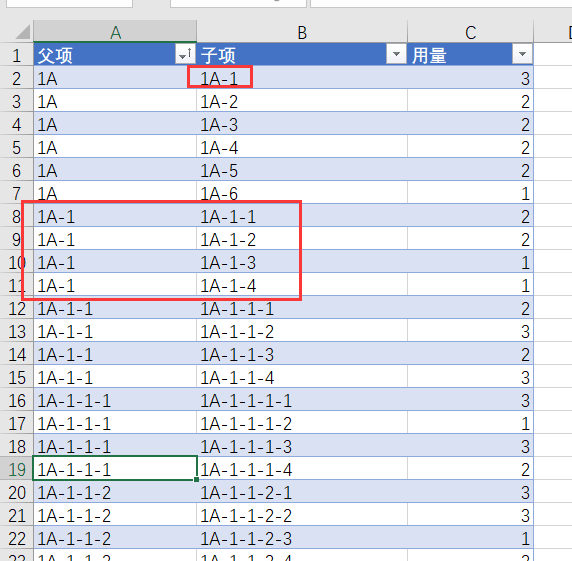
Task: Click cell 1A-2 in column B
Action: [x=302, y=101]
